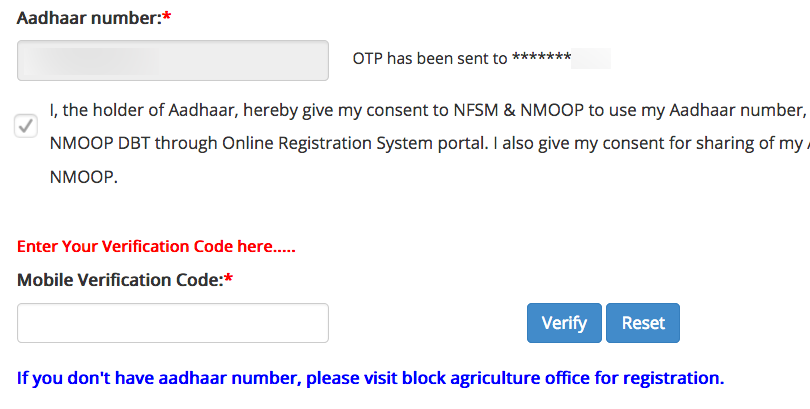Click the final "NMOOP." consent line
Viewport: 810px width, 409px height.
click(83, 176)
